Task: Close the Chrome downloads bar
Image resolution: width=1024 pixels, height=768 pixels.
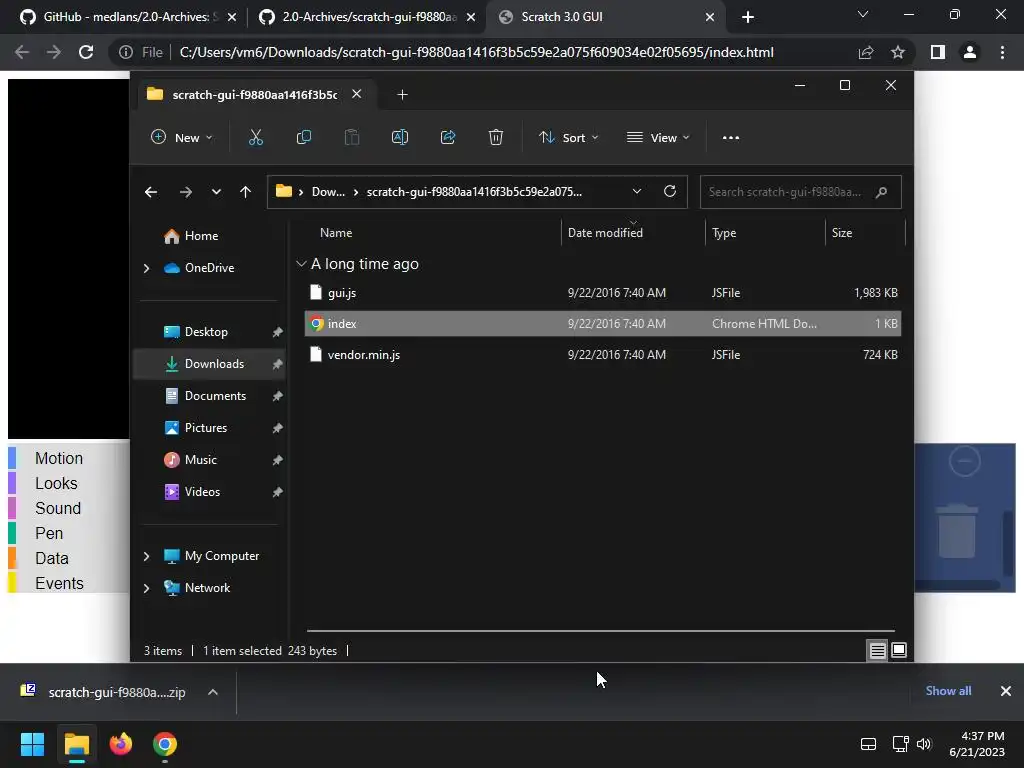Action: tap(1006, 691)
